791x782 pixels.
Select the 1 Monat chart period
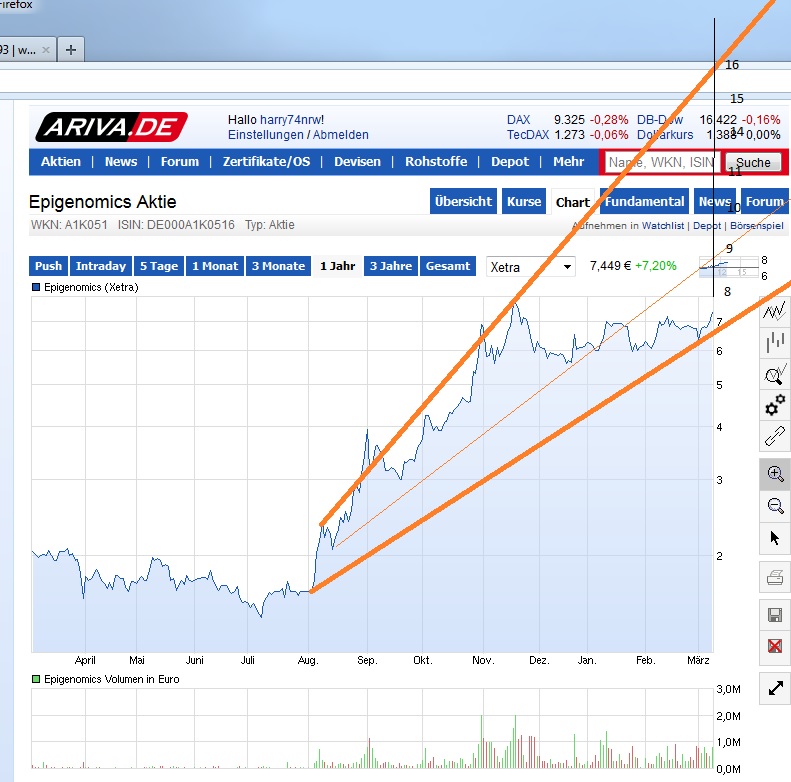[215, 266]
